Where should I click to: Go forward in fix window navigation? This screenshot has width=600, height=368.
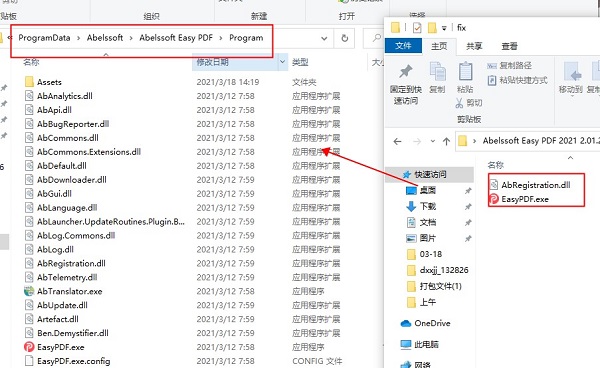pyautogui.click(x=417, y=142)
